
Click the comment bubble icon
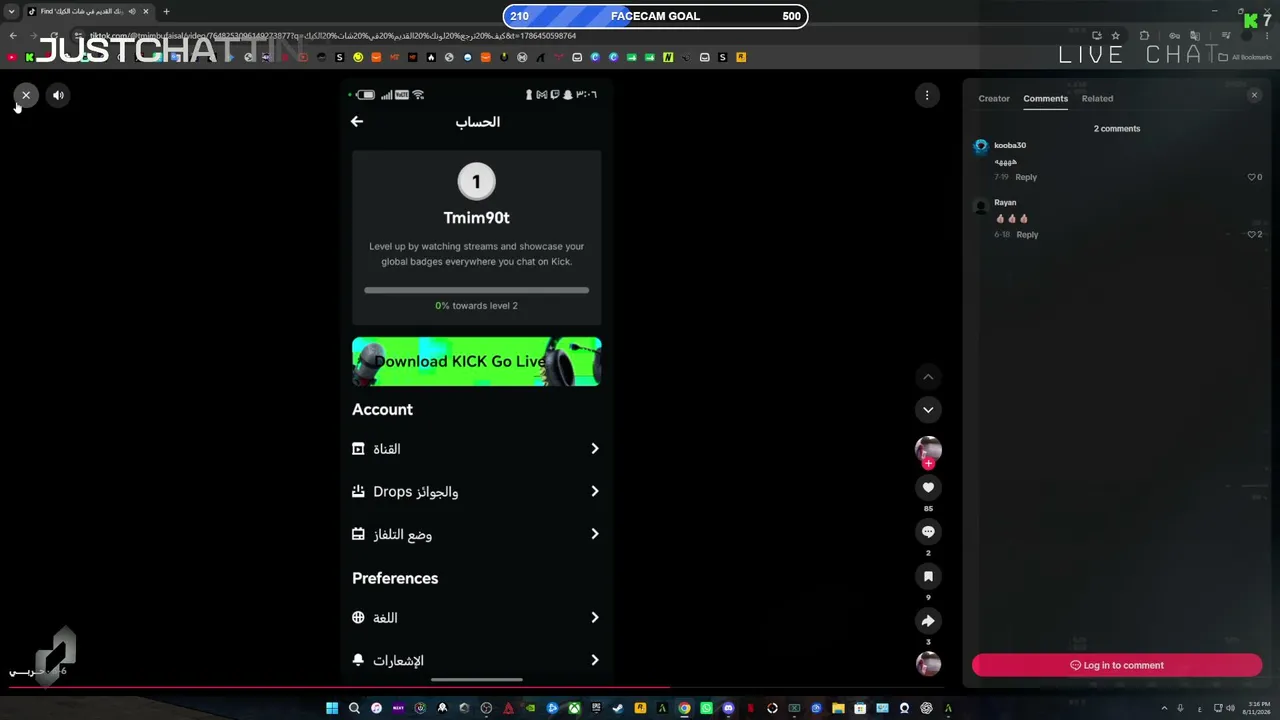coord(928,532)
